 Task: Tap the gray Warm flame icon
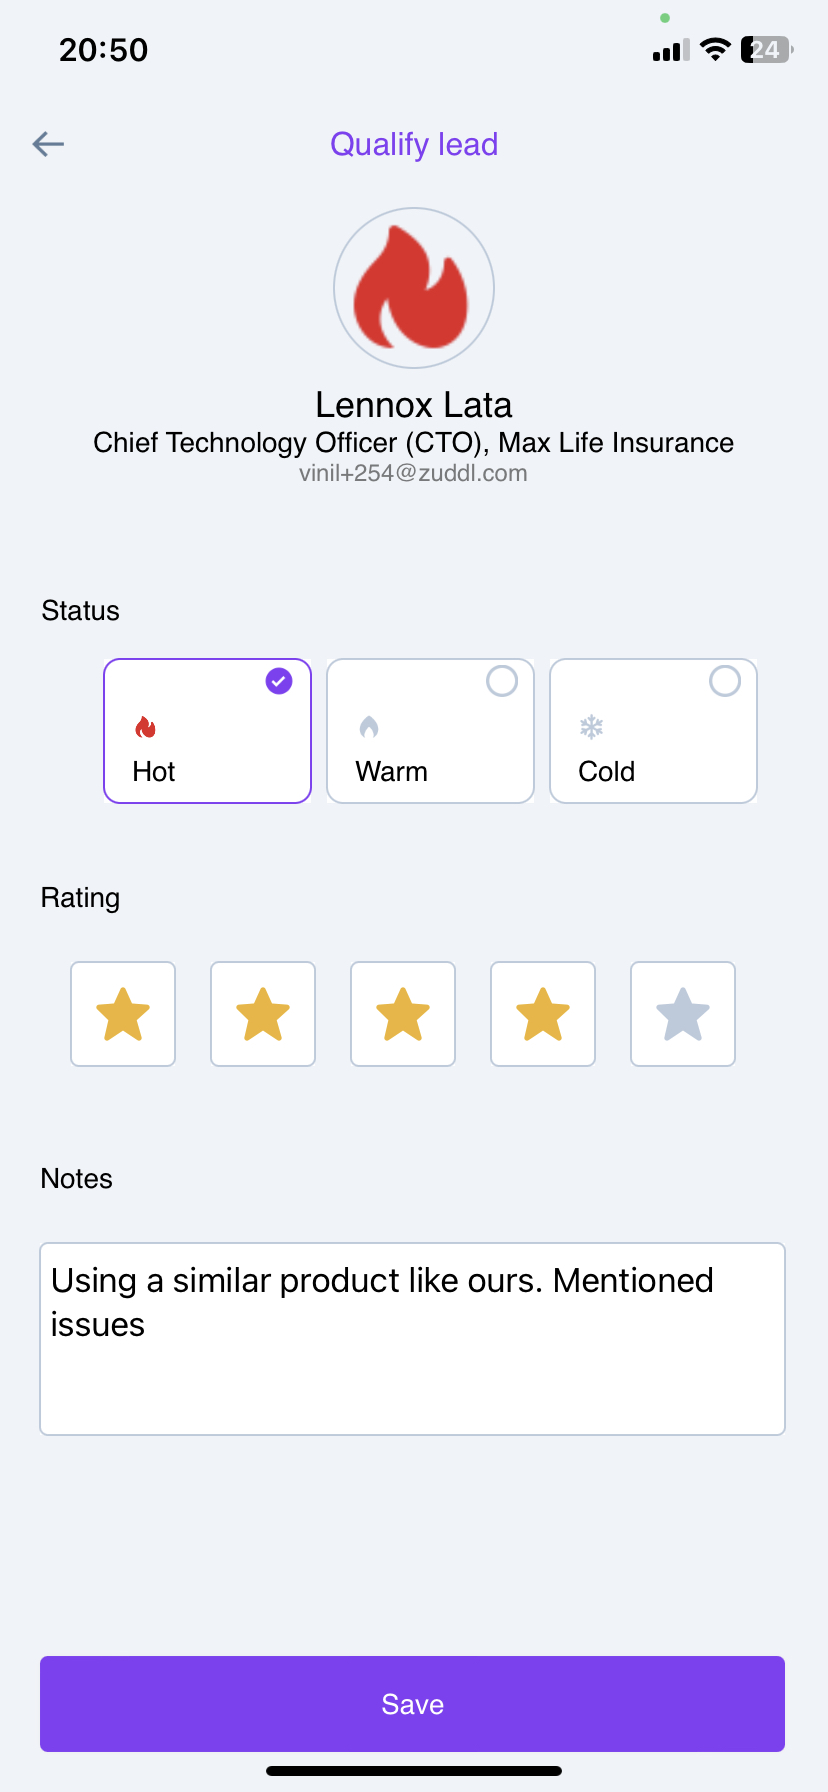[x=369, y=727]
